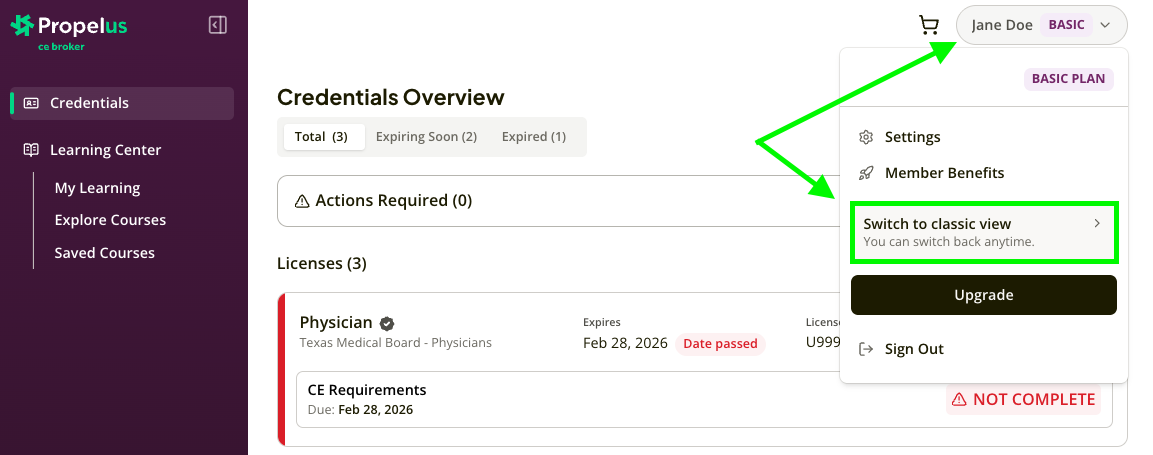Open the shopping cart
This screenshot has width=1153, height=455.
929,26
